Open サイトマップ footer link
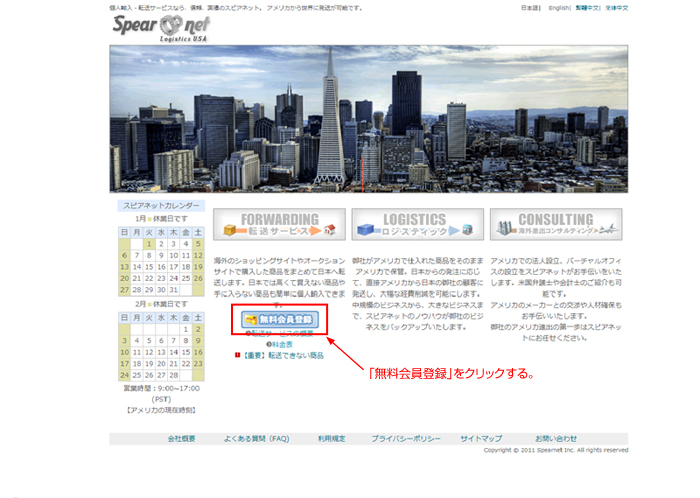This screenshot has width=700, height=498. (x=481, y=438)
